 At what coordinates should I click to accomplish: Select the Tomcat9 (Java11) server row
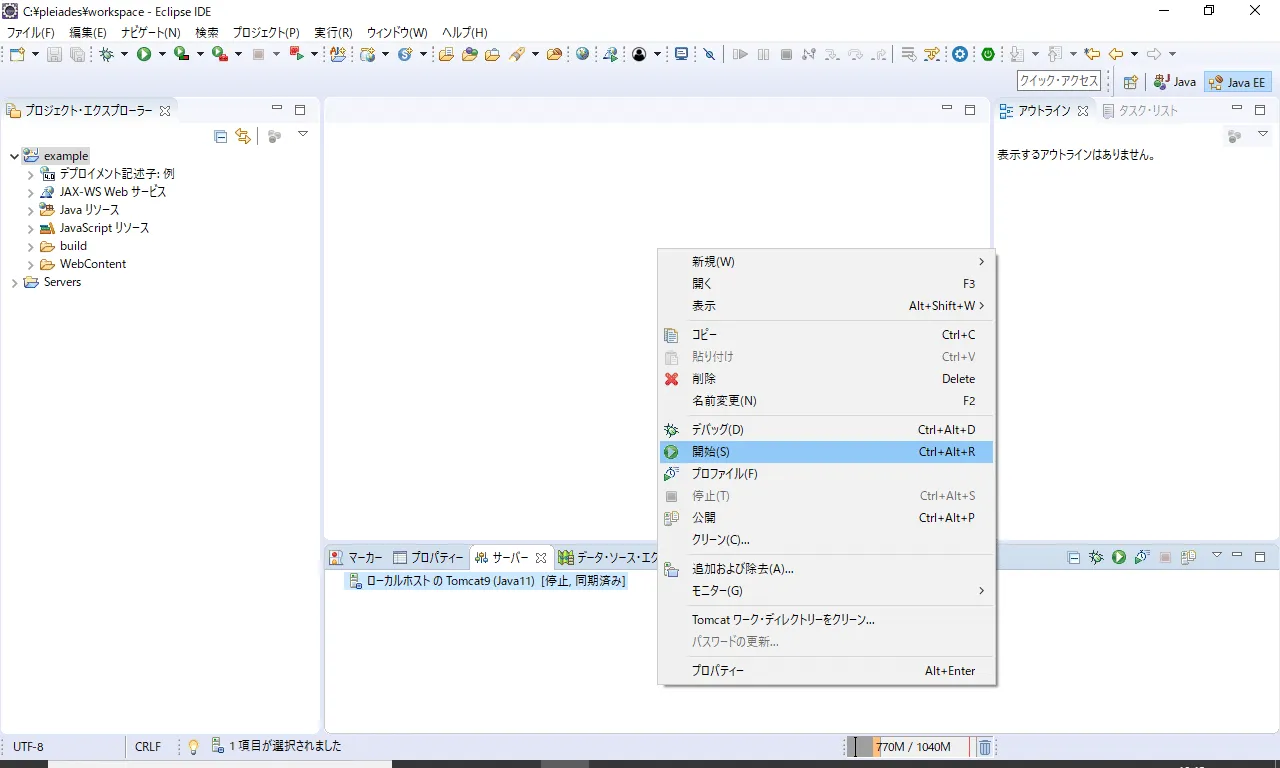pyautogui.click(x=486, y=581)
